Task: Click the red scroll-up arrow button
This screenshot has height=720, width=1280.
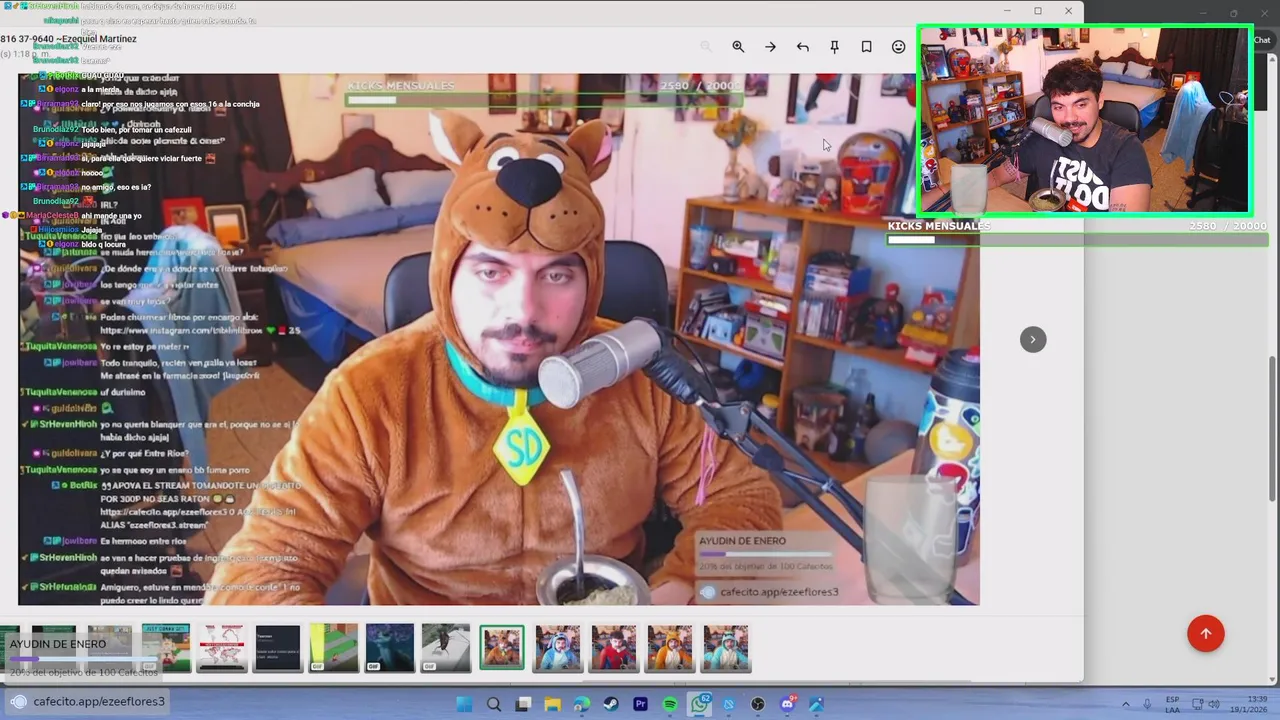Action: (1205, 633)
